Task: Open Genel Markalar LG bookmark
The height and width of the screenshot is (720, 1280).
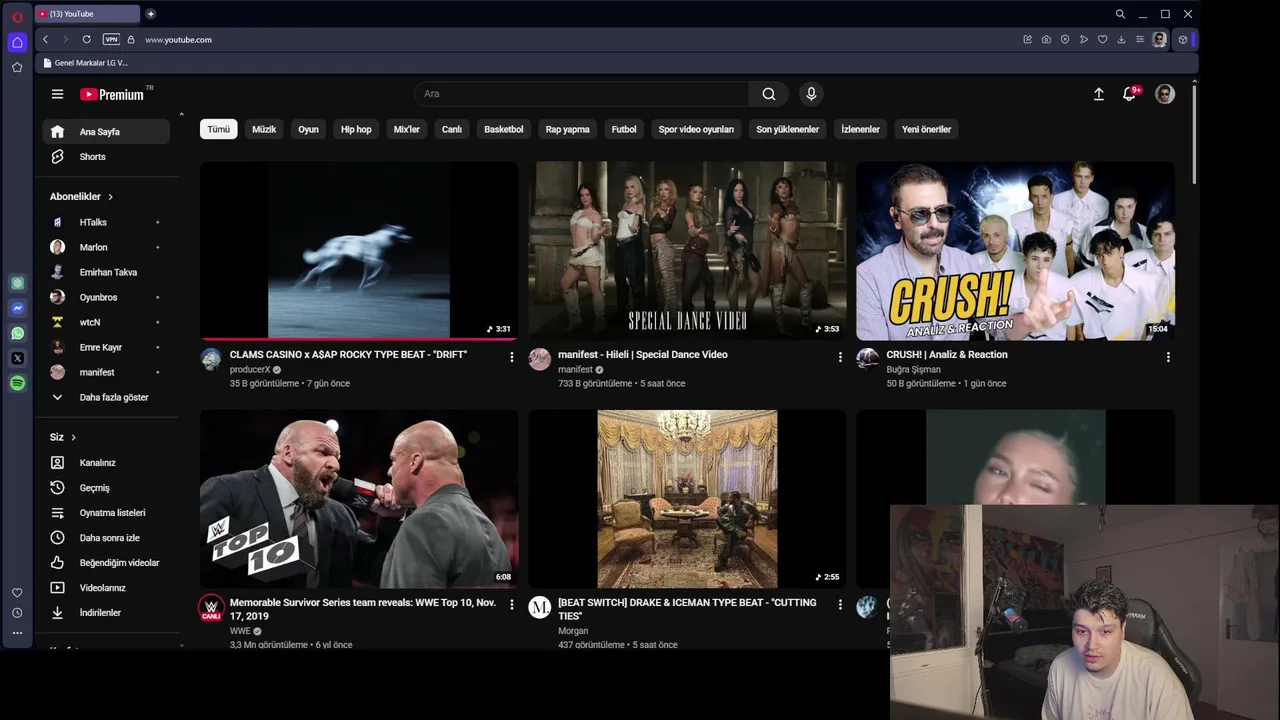Action: pyautogui.click(x=86, y=63)
